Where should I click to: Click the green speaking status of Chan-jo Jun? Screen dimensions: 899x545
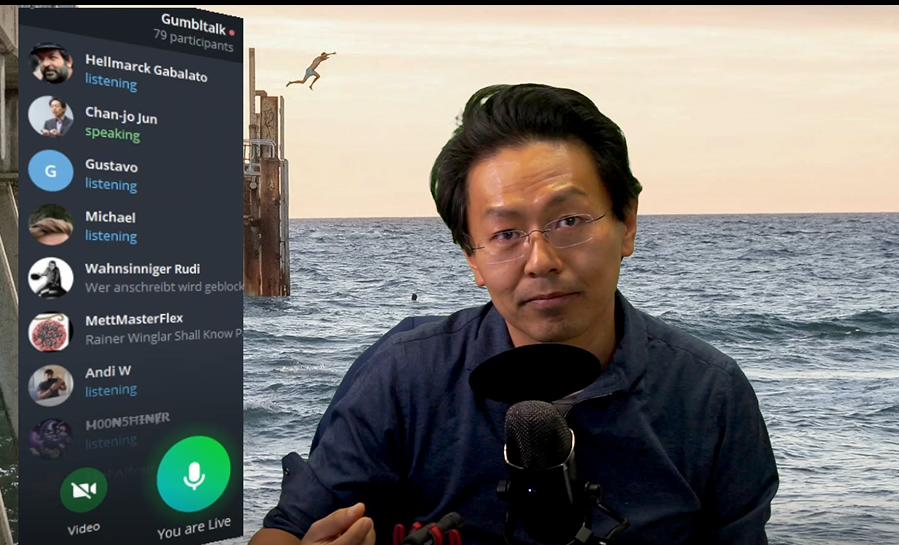(x=112, y=133)
